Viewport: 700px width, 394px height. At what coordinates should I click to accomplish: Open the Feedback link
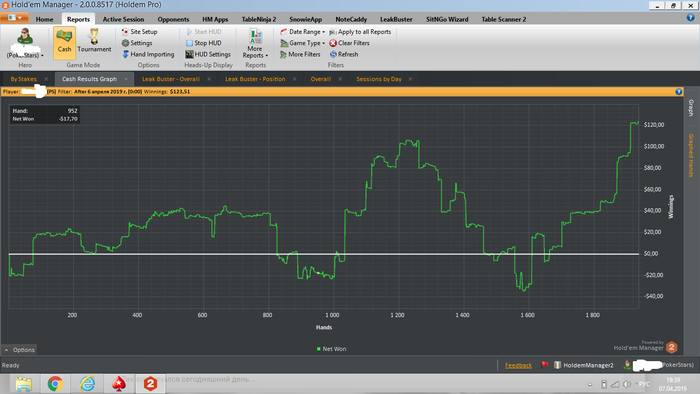tap(518, 365)
